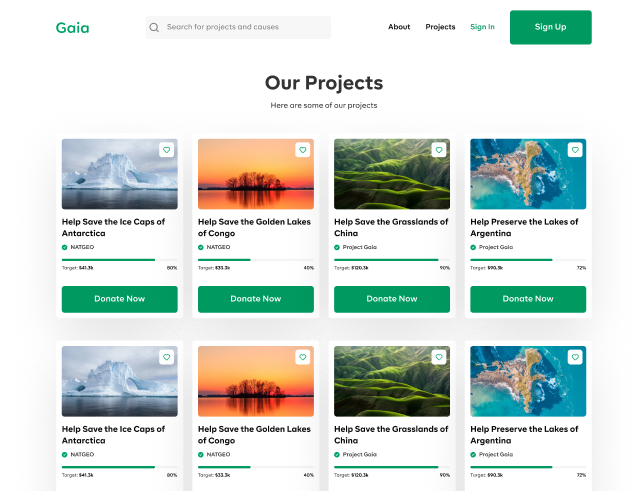
Task: Click progress bar on bottom-row China card
Action: 392,467
